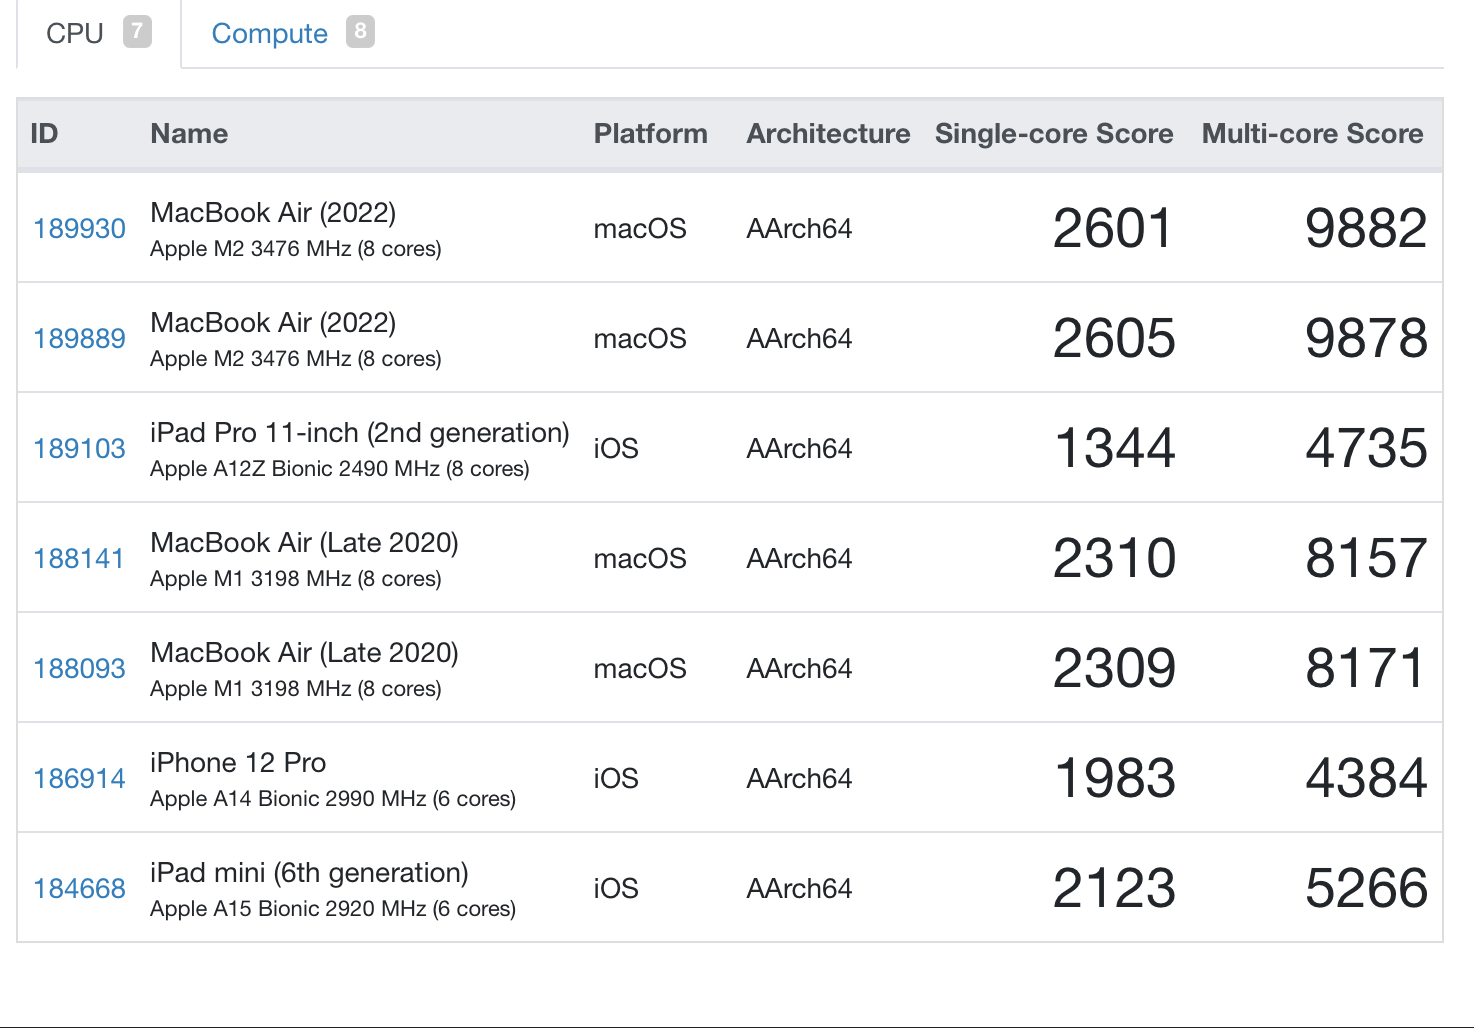
Task: Open result ID 189889
Action: [80, 339]
